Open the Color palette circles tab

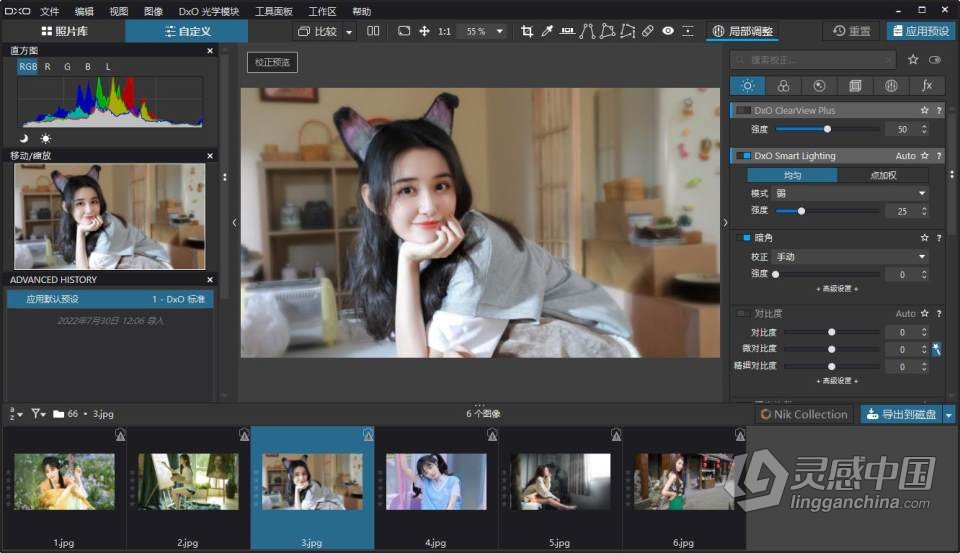click(783, 86)
